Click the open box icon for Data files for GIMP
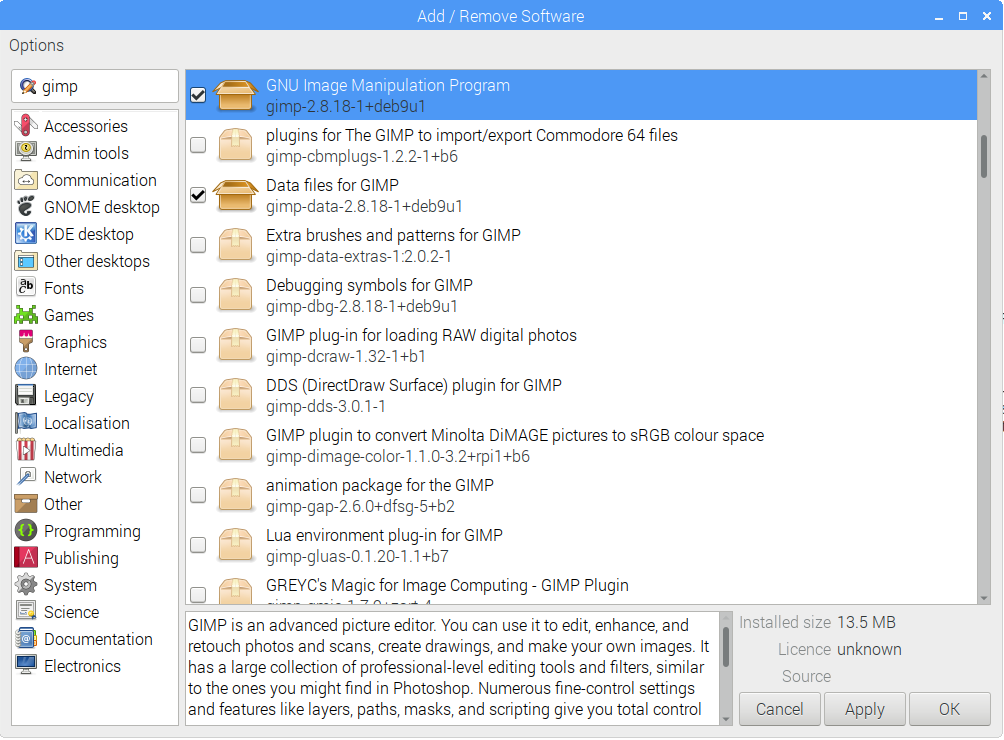1004x740 pixels. coord(235,195)
